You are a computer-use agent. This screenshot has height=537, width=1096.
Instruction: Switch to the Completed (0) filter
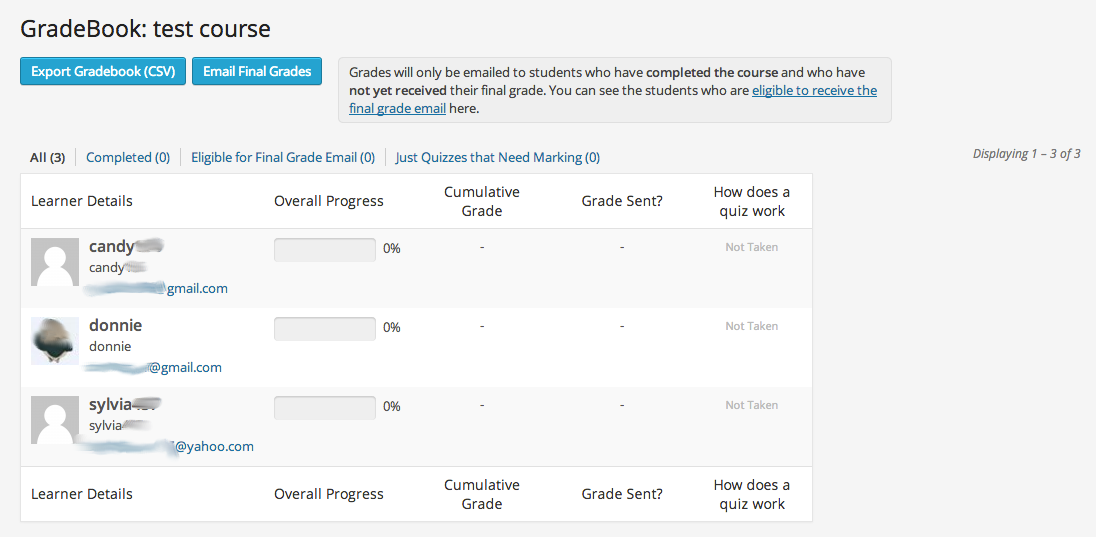128,157
